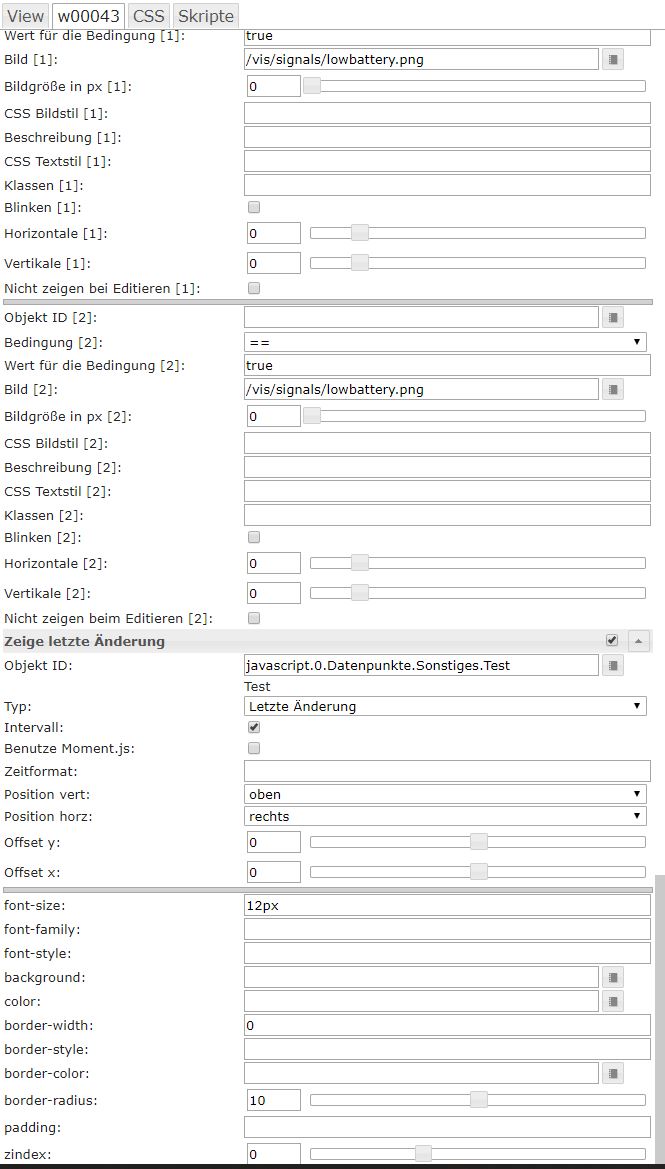This screenshot has width=665, height=1169.
Task: Open the View tab
Action: point(25,16)
